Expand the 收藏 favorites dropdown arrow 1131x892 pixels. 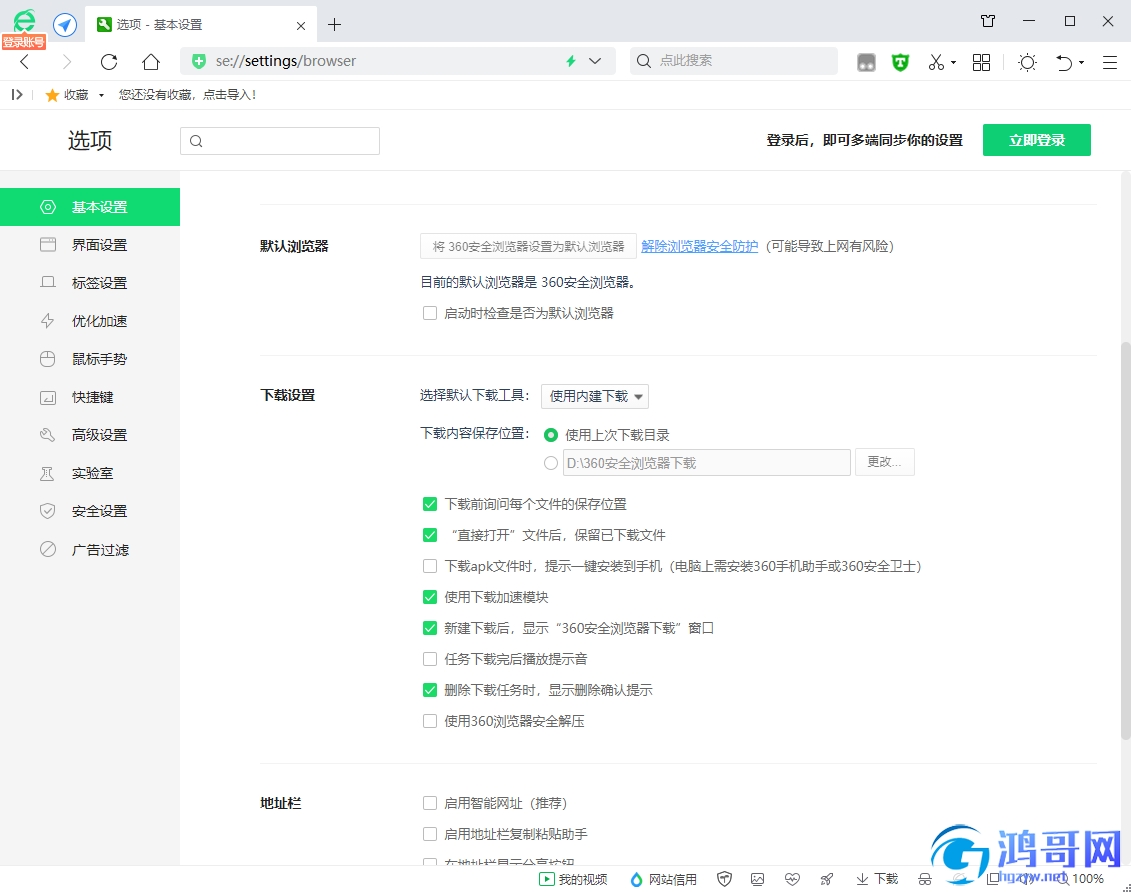pyautogui.click(x=101, y=95)
